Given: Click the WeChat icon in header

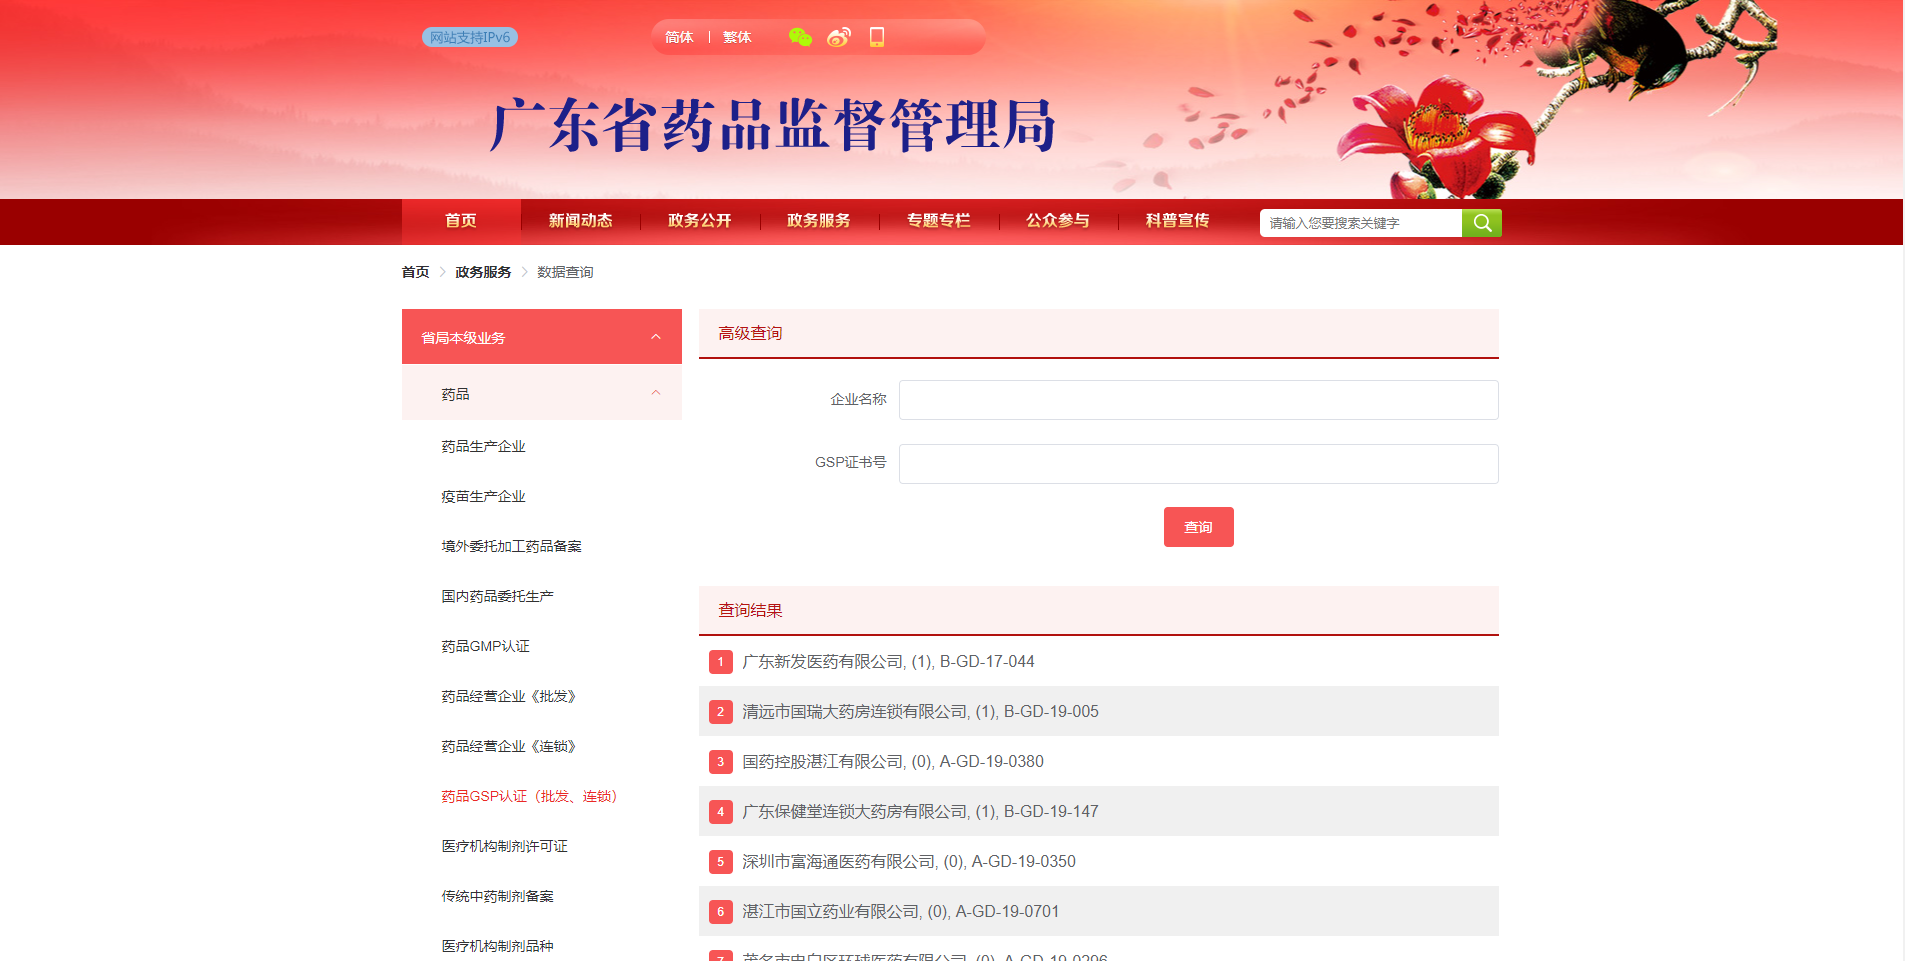Looking at the screenshot, I should click(x=800, y=37).
